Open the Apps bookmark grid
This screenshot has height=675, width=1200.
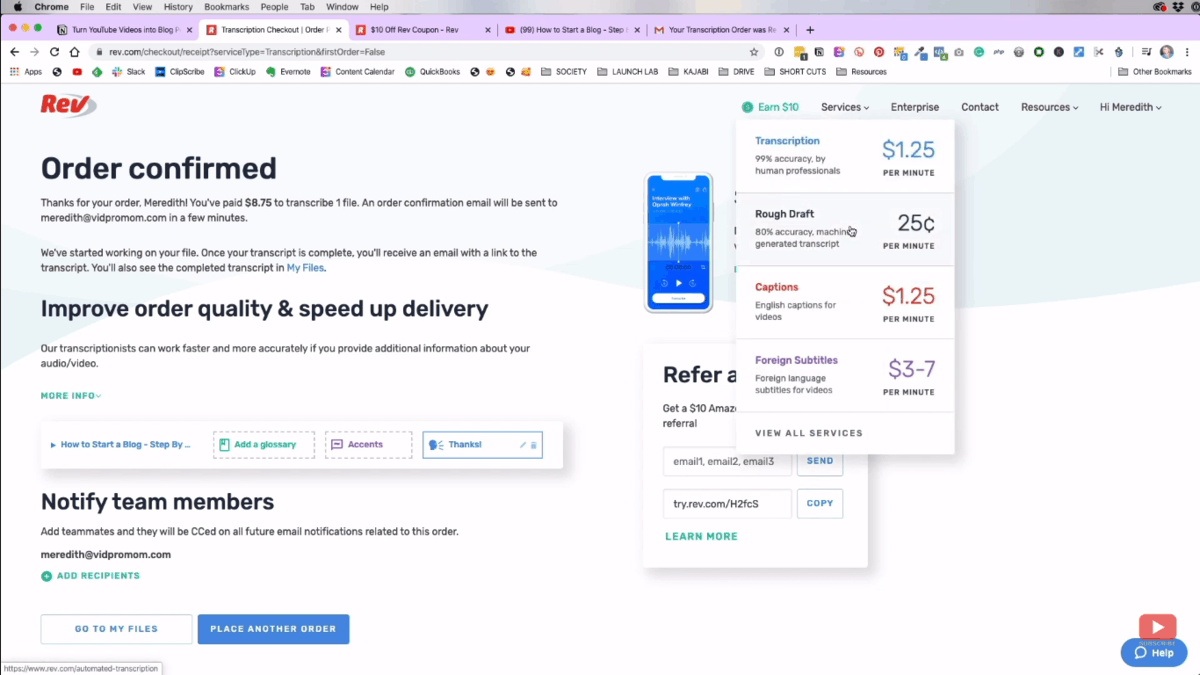click(x=27, y=72)
